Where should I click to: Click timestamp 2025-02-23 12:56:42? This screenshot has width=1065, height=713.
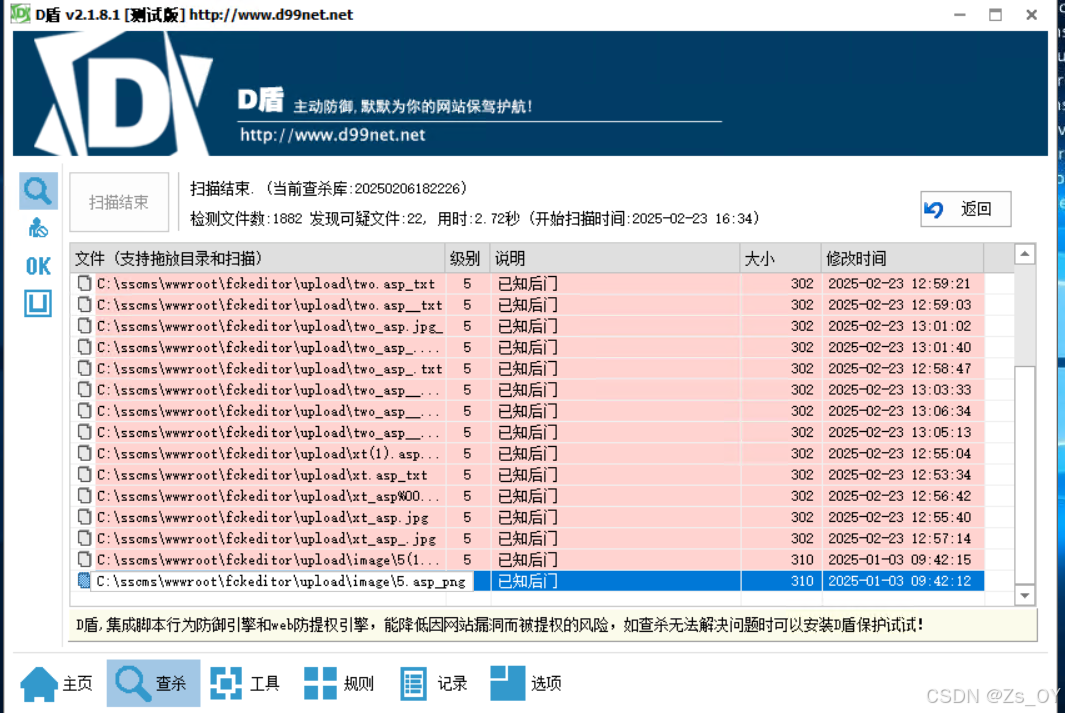tap(899, 496)
